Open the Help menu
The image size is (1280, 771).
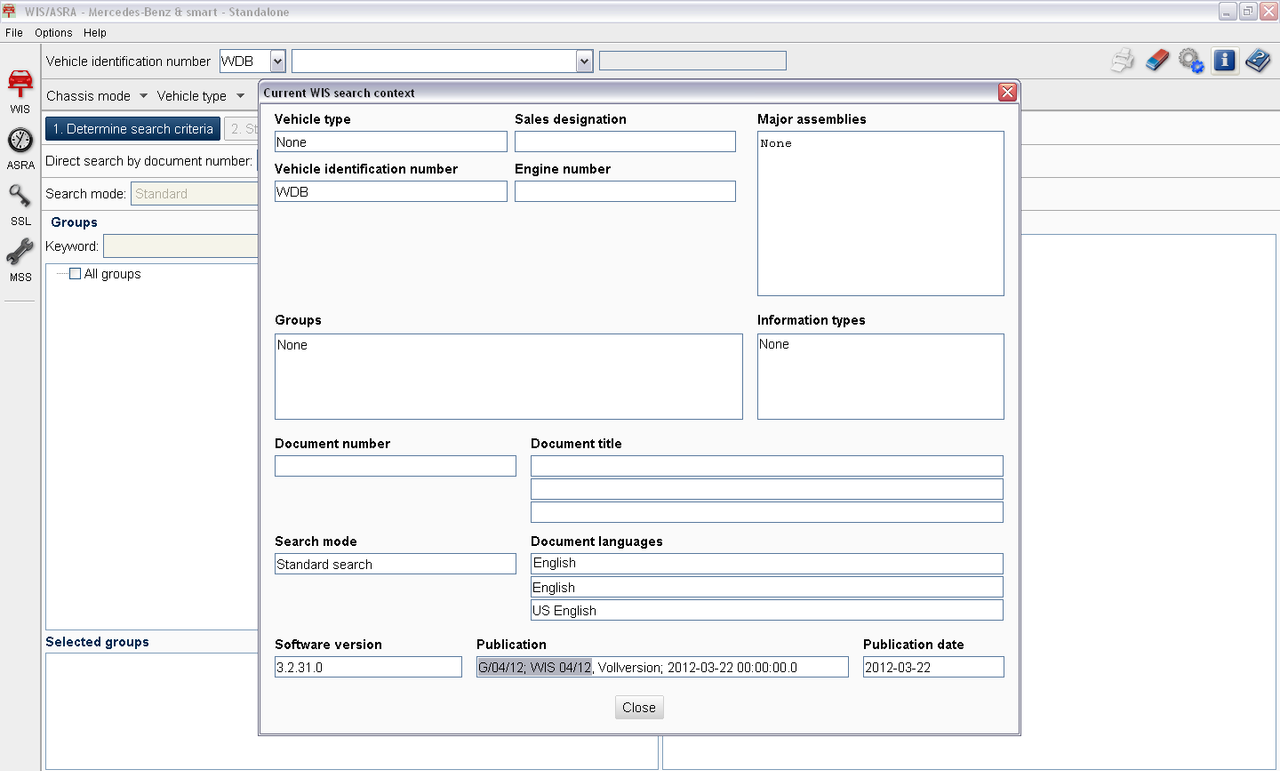[95, 33]
